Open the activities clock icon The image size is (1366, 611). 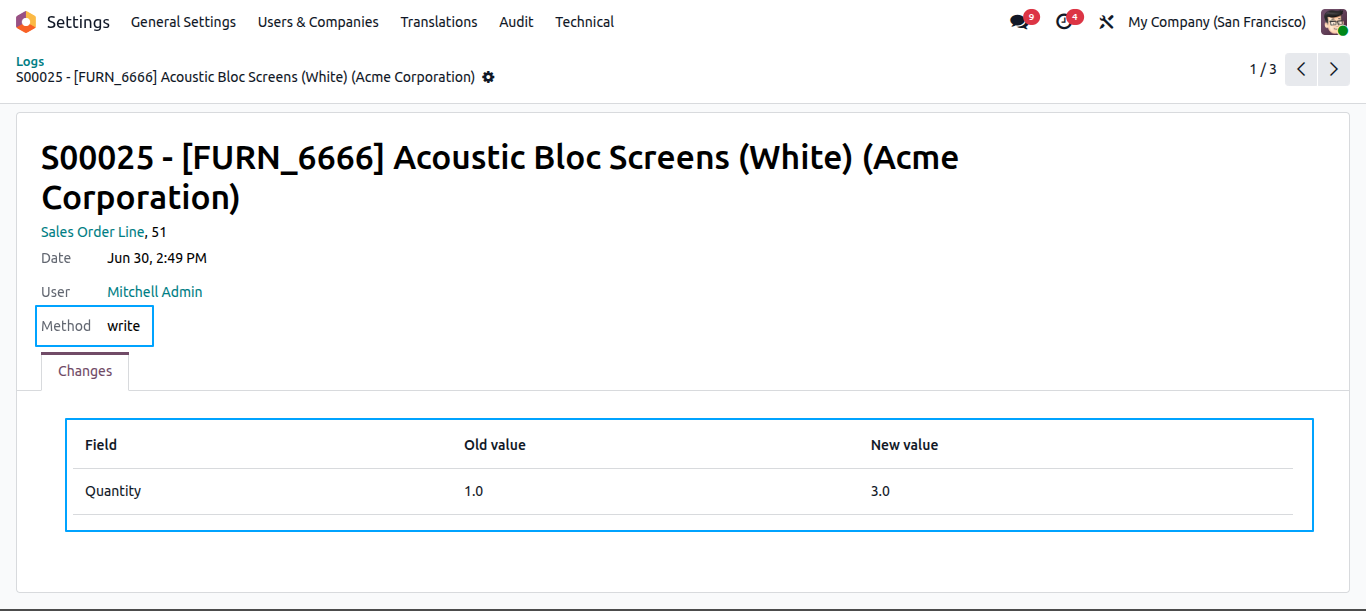1063,22
